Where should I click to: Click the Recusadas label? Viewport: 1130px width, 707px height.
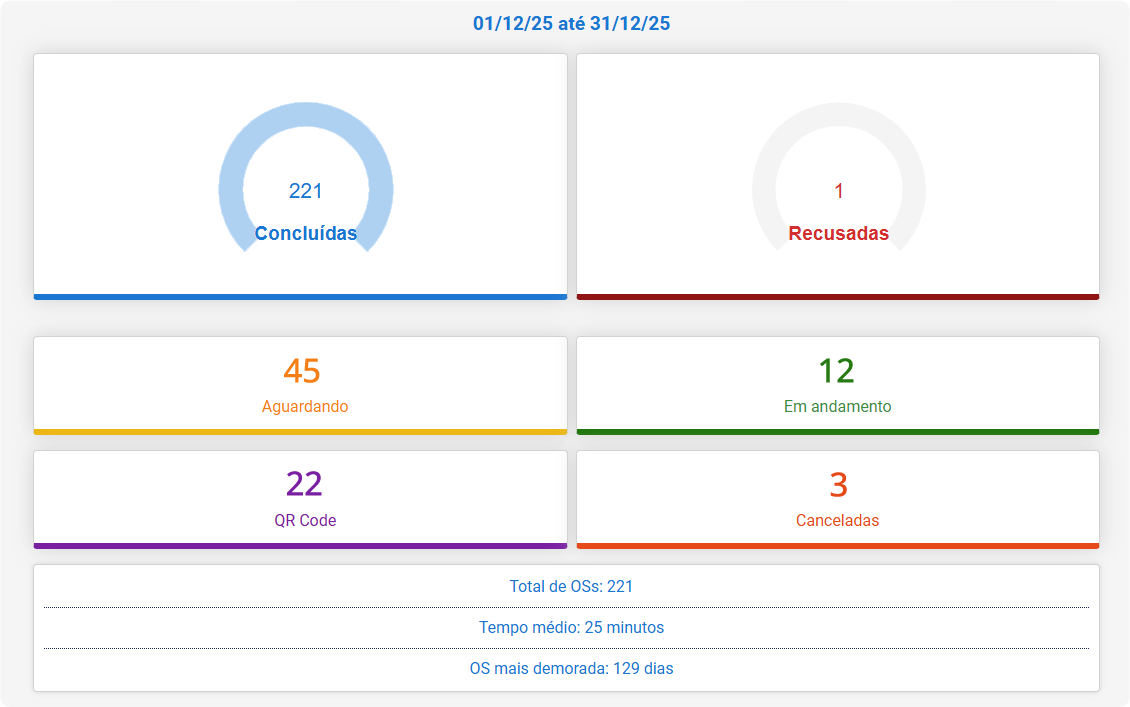838,233
